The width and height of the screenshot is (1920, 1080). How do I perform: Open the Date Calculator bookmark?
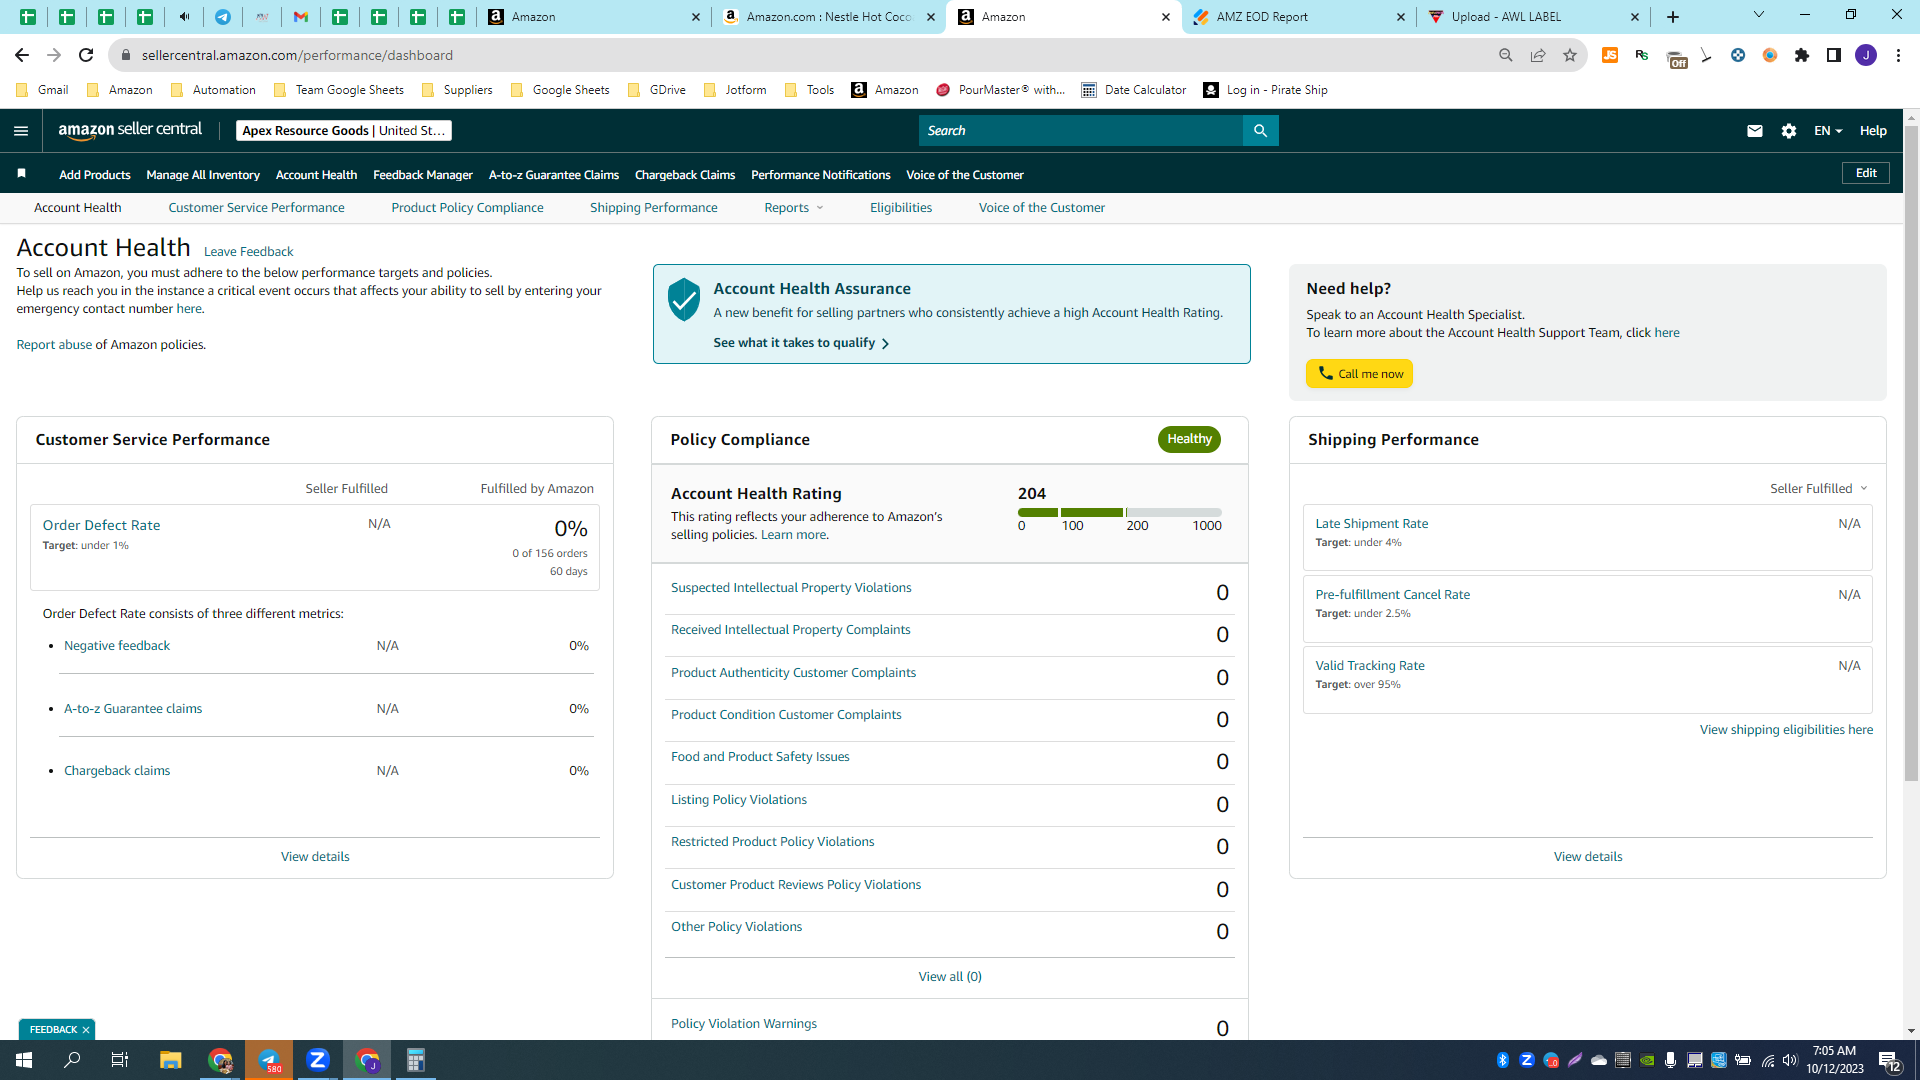click(x=1133, y=90)
